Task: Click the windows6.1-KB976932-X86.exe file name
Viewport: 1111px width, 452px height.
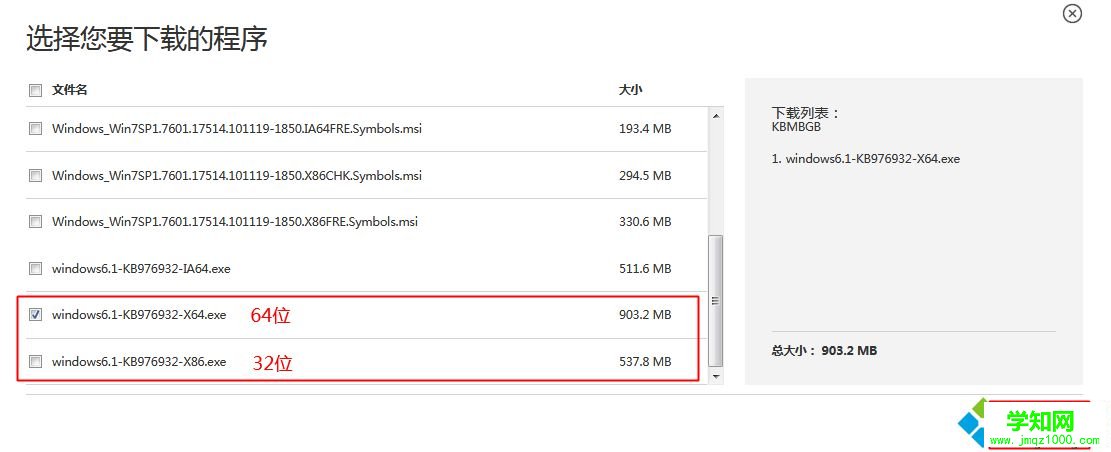Action: pos(139,362)
